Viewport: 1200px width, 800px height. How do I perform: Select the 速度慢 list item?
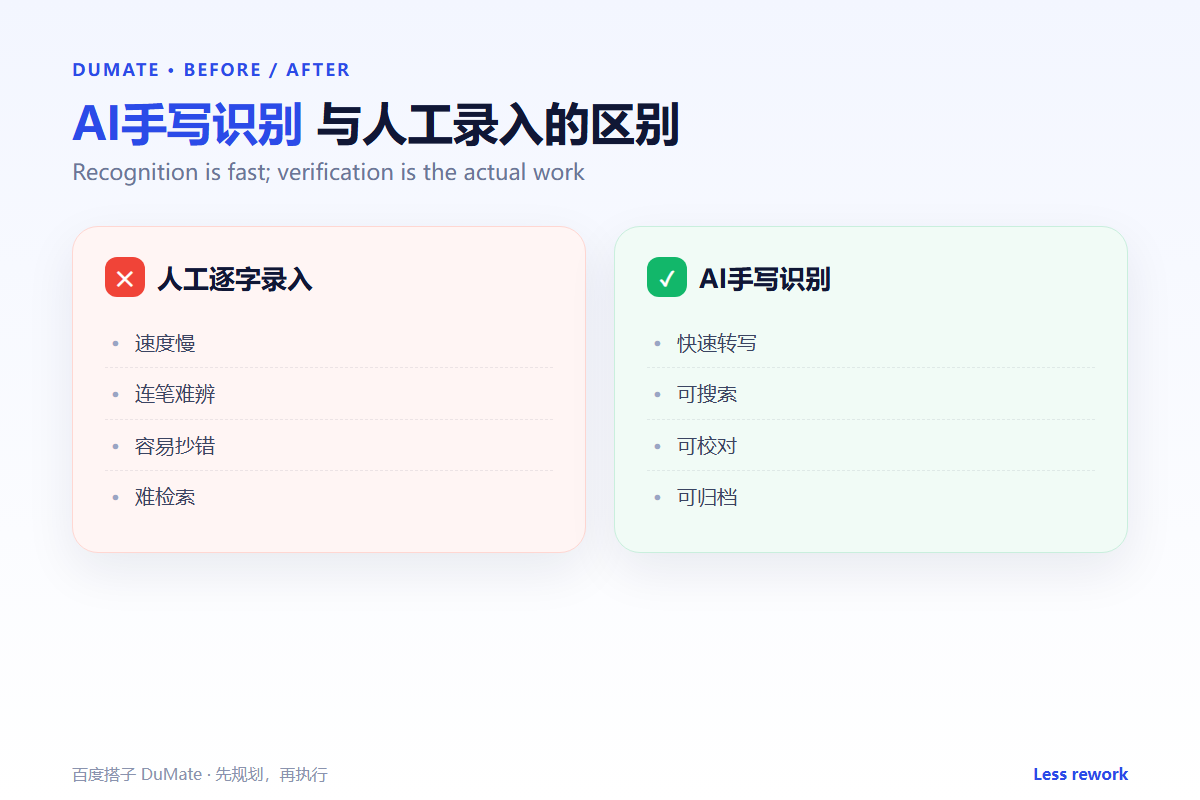(329, 343)
